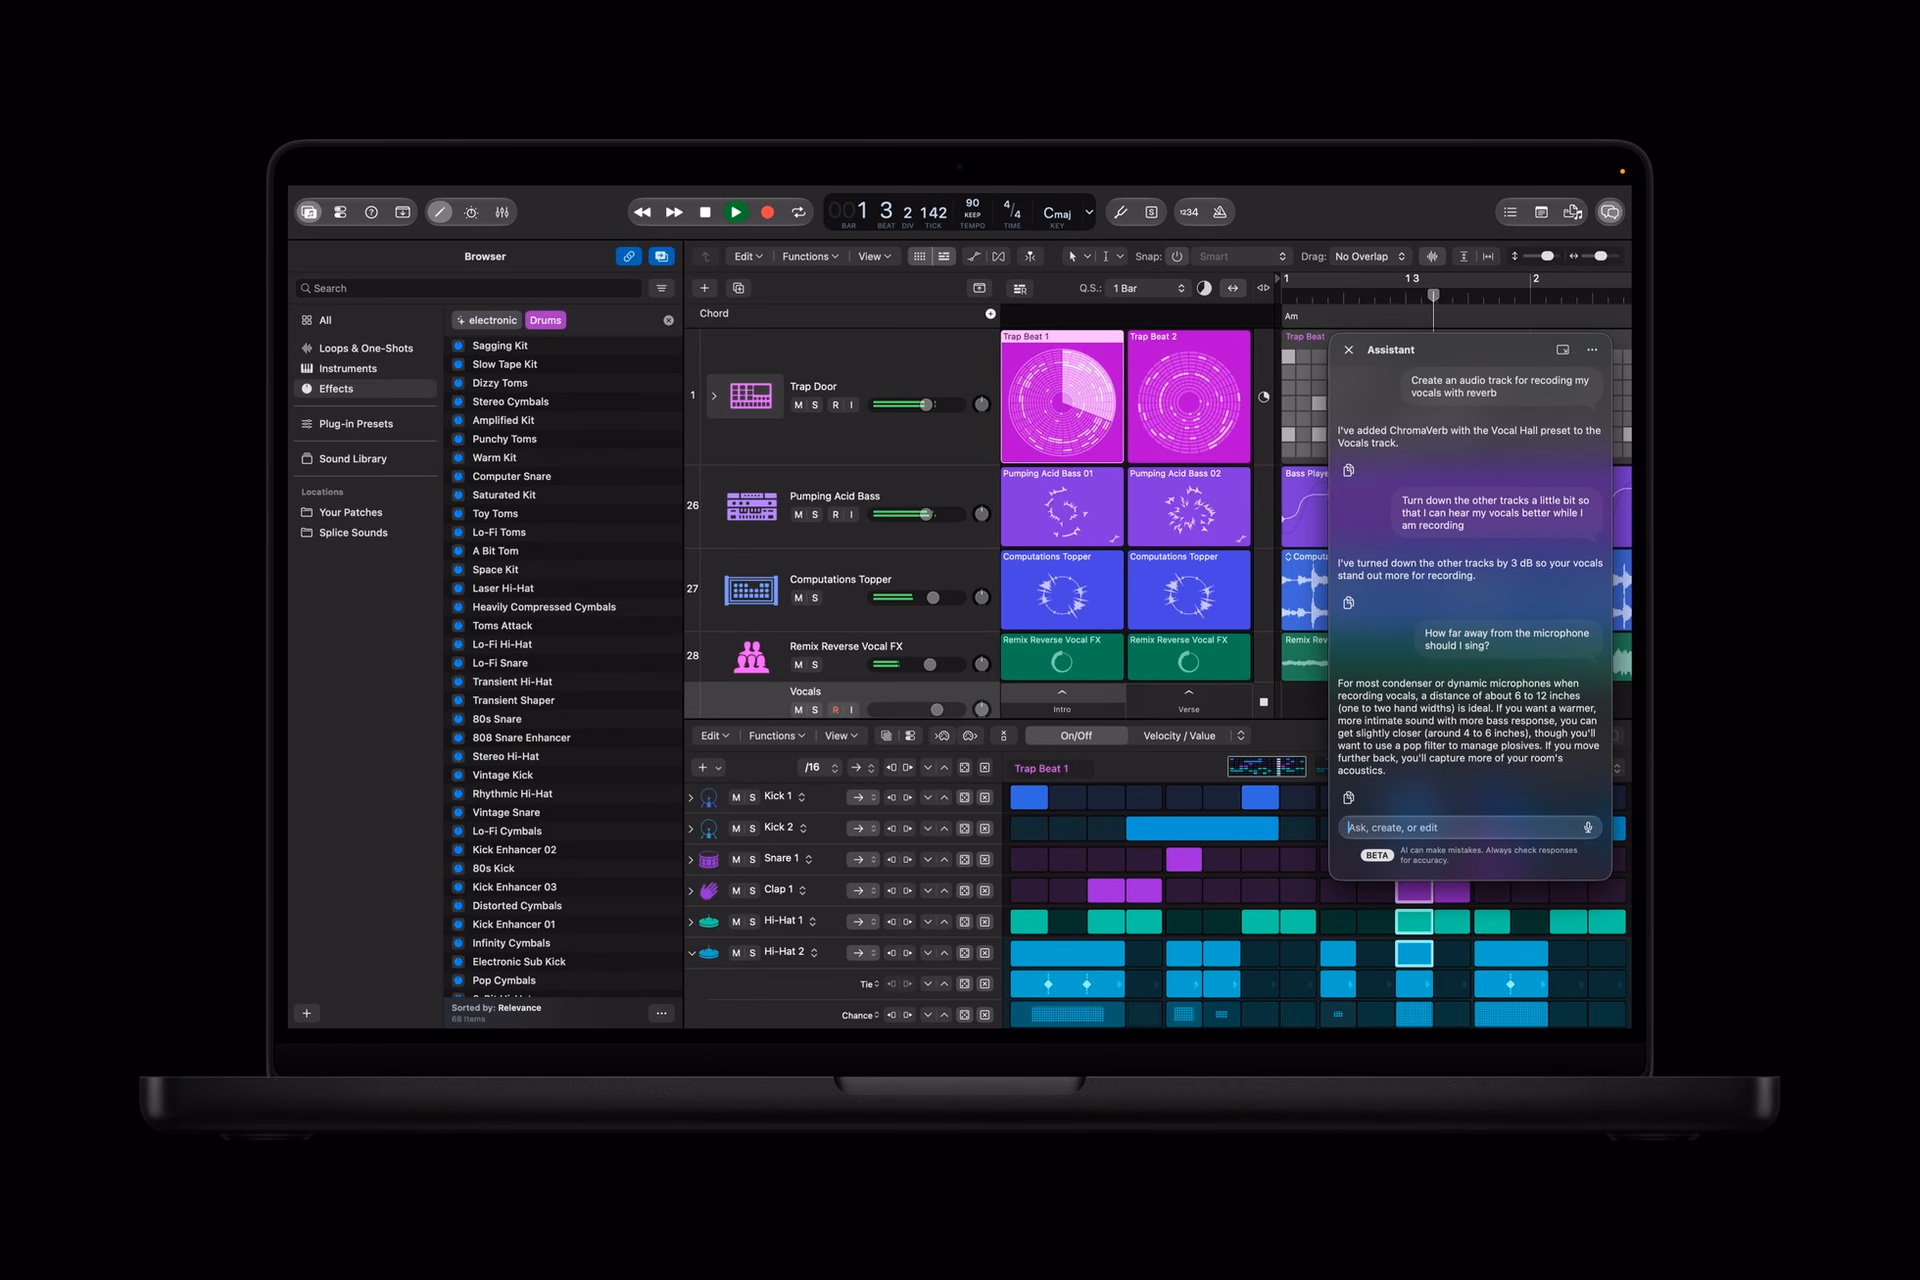Viewport: 1920px width, 1280px height.
Task: Click the Trap Beat 1 region
Action: (x=1061, y=396)
